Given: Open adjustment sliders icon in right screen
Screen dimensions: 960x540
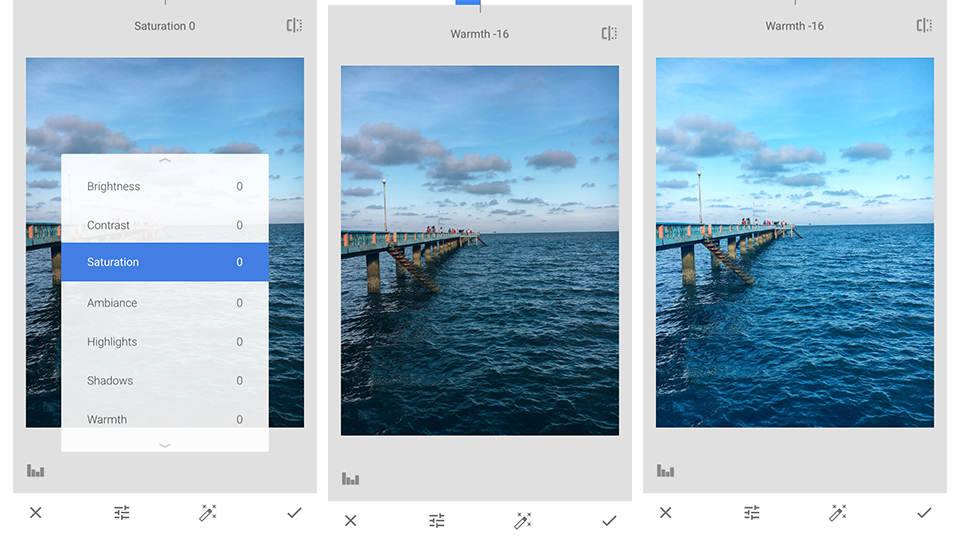Looking at the screenshot, I should pos(752,512).
